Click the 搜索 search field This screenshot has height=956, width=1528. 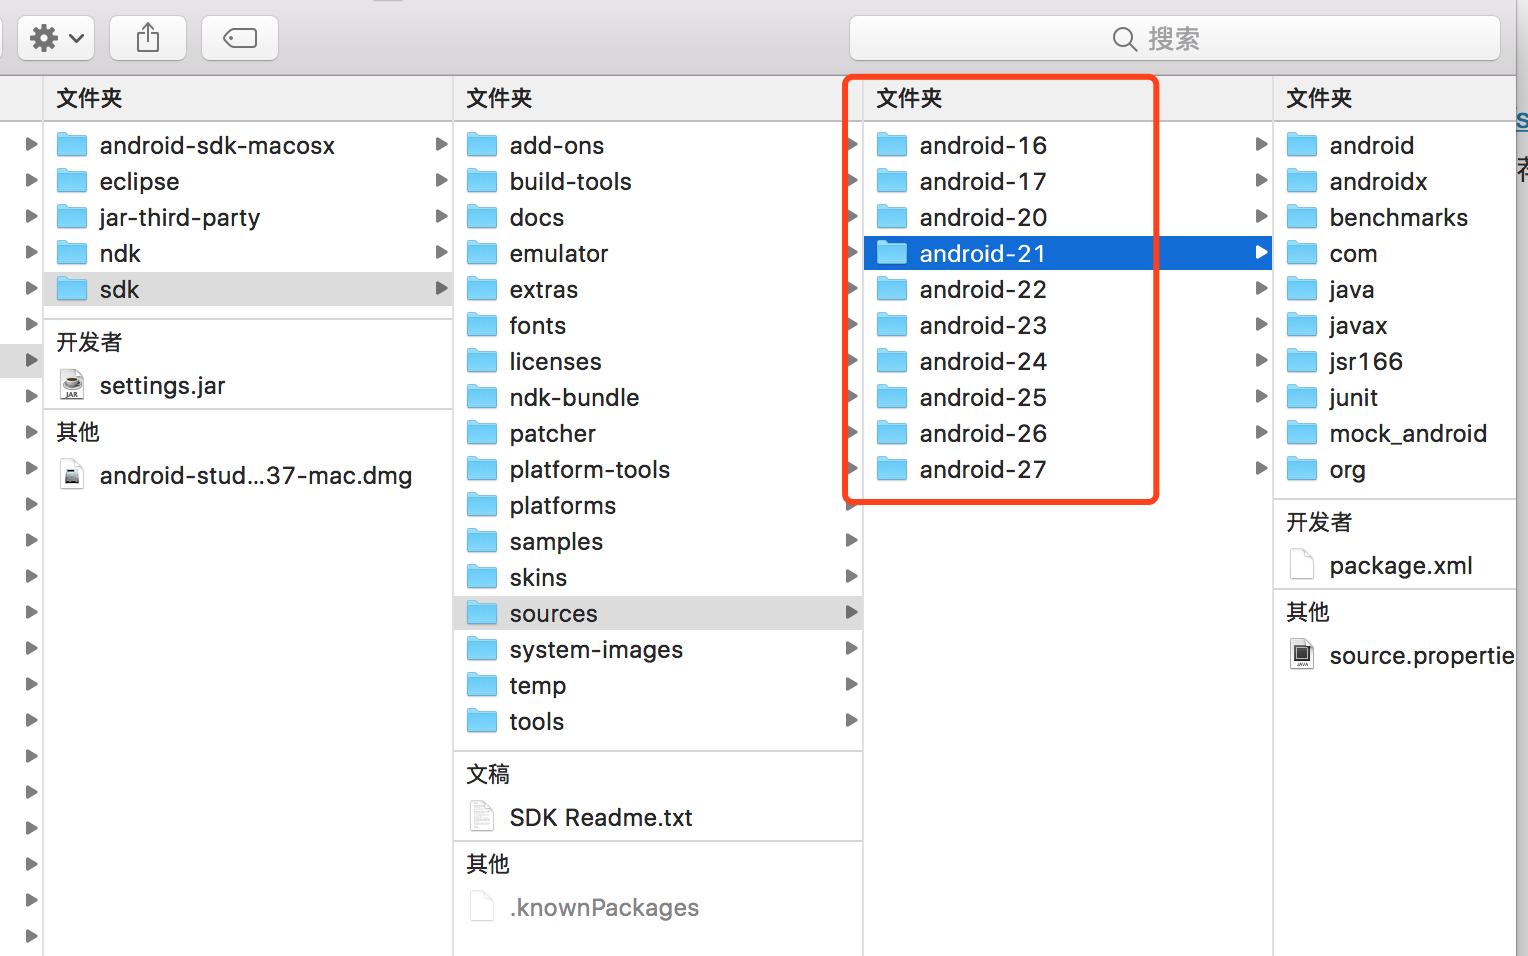1175,39
